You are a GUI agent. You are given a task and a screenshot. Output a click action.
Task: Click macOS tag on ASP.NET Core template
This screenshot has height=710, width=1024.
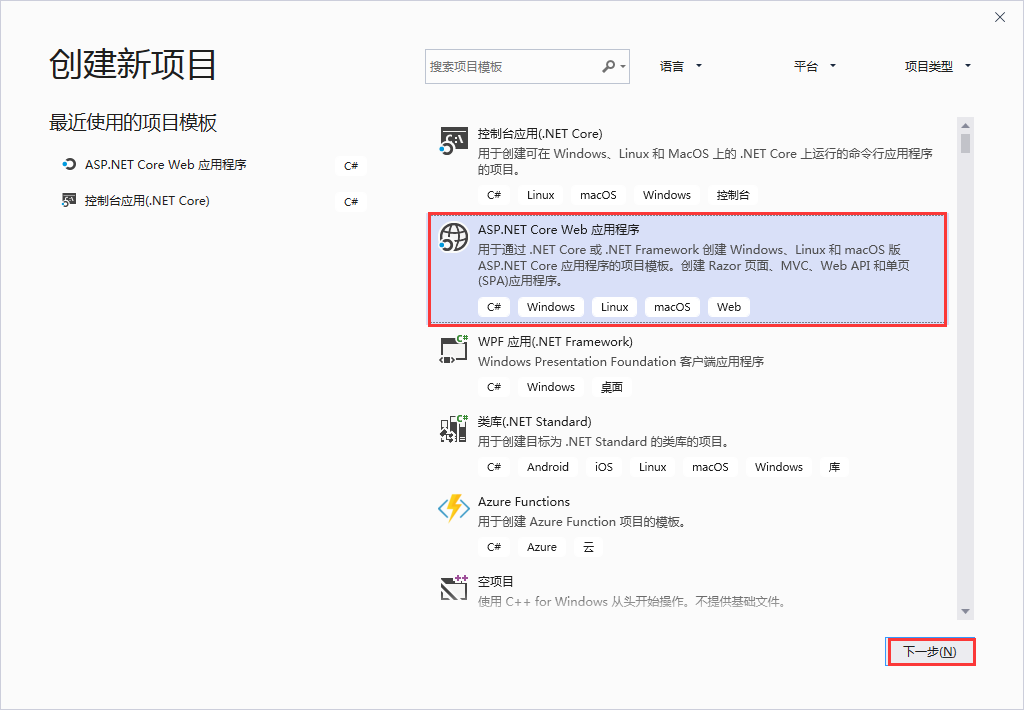coord(672,307)
